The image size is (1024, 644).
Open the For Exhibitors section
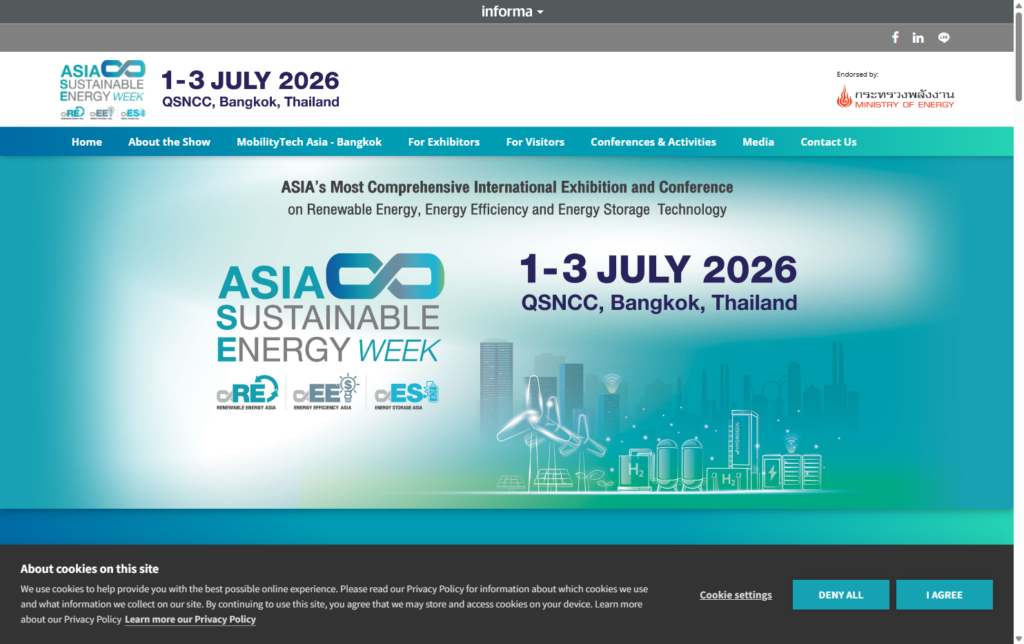point(443,141)
